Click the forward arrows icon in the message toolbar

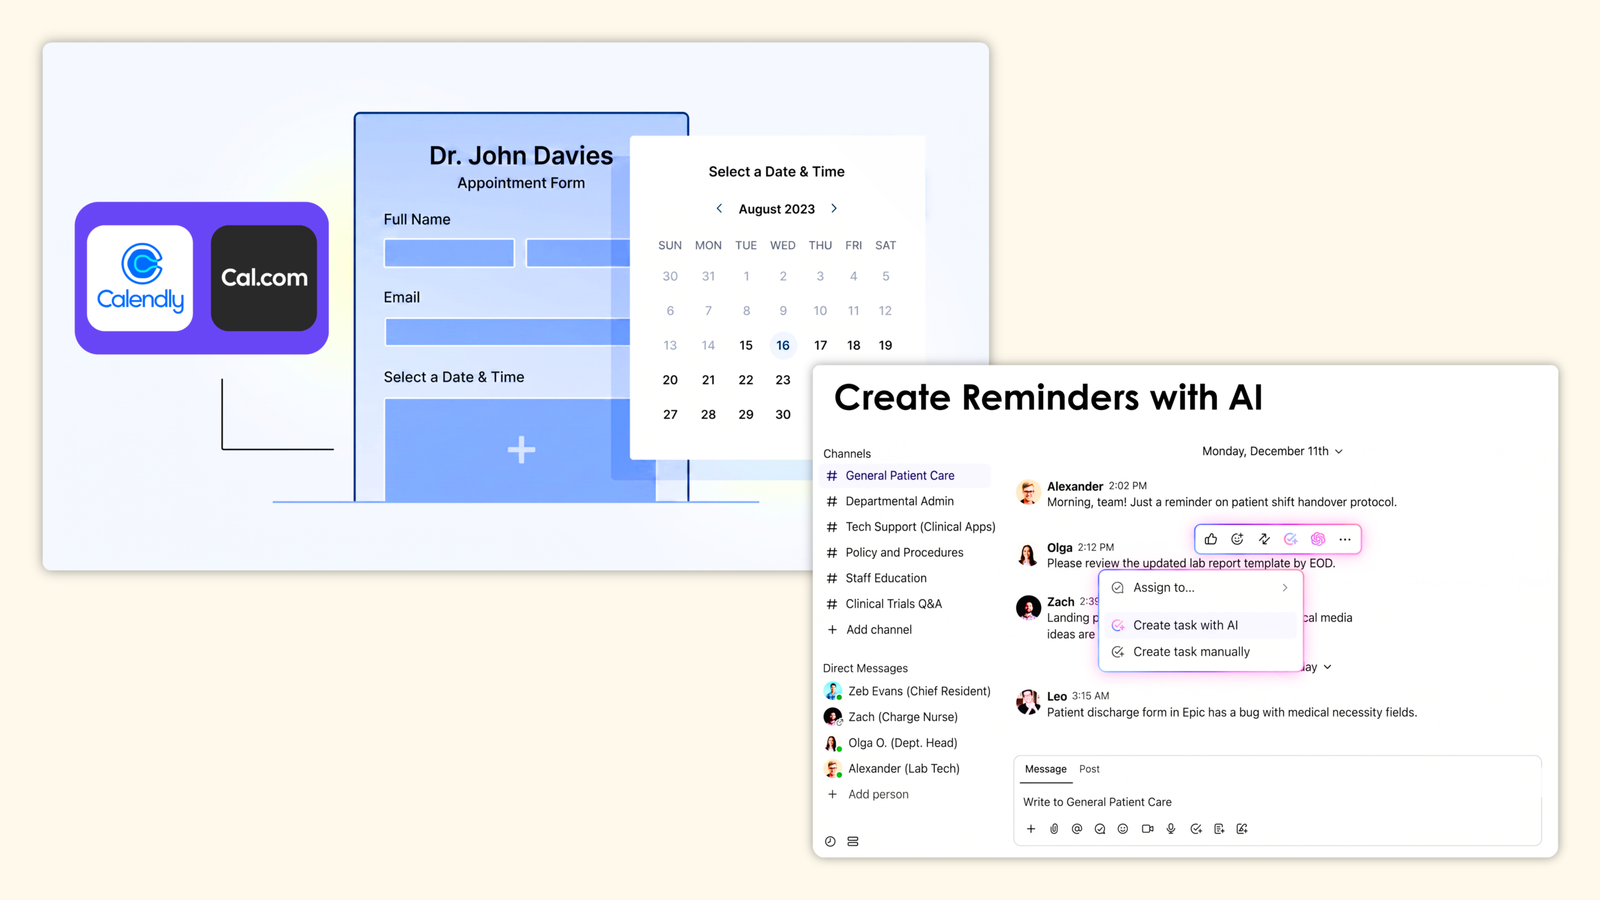point(1264,539)
